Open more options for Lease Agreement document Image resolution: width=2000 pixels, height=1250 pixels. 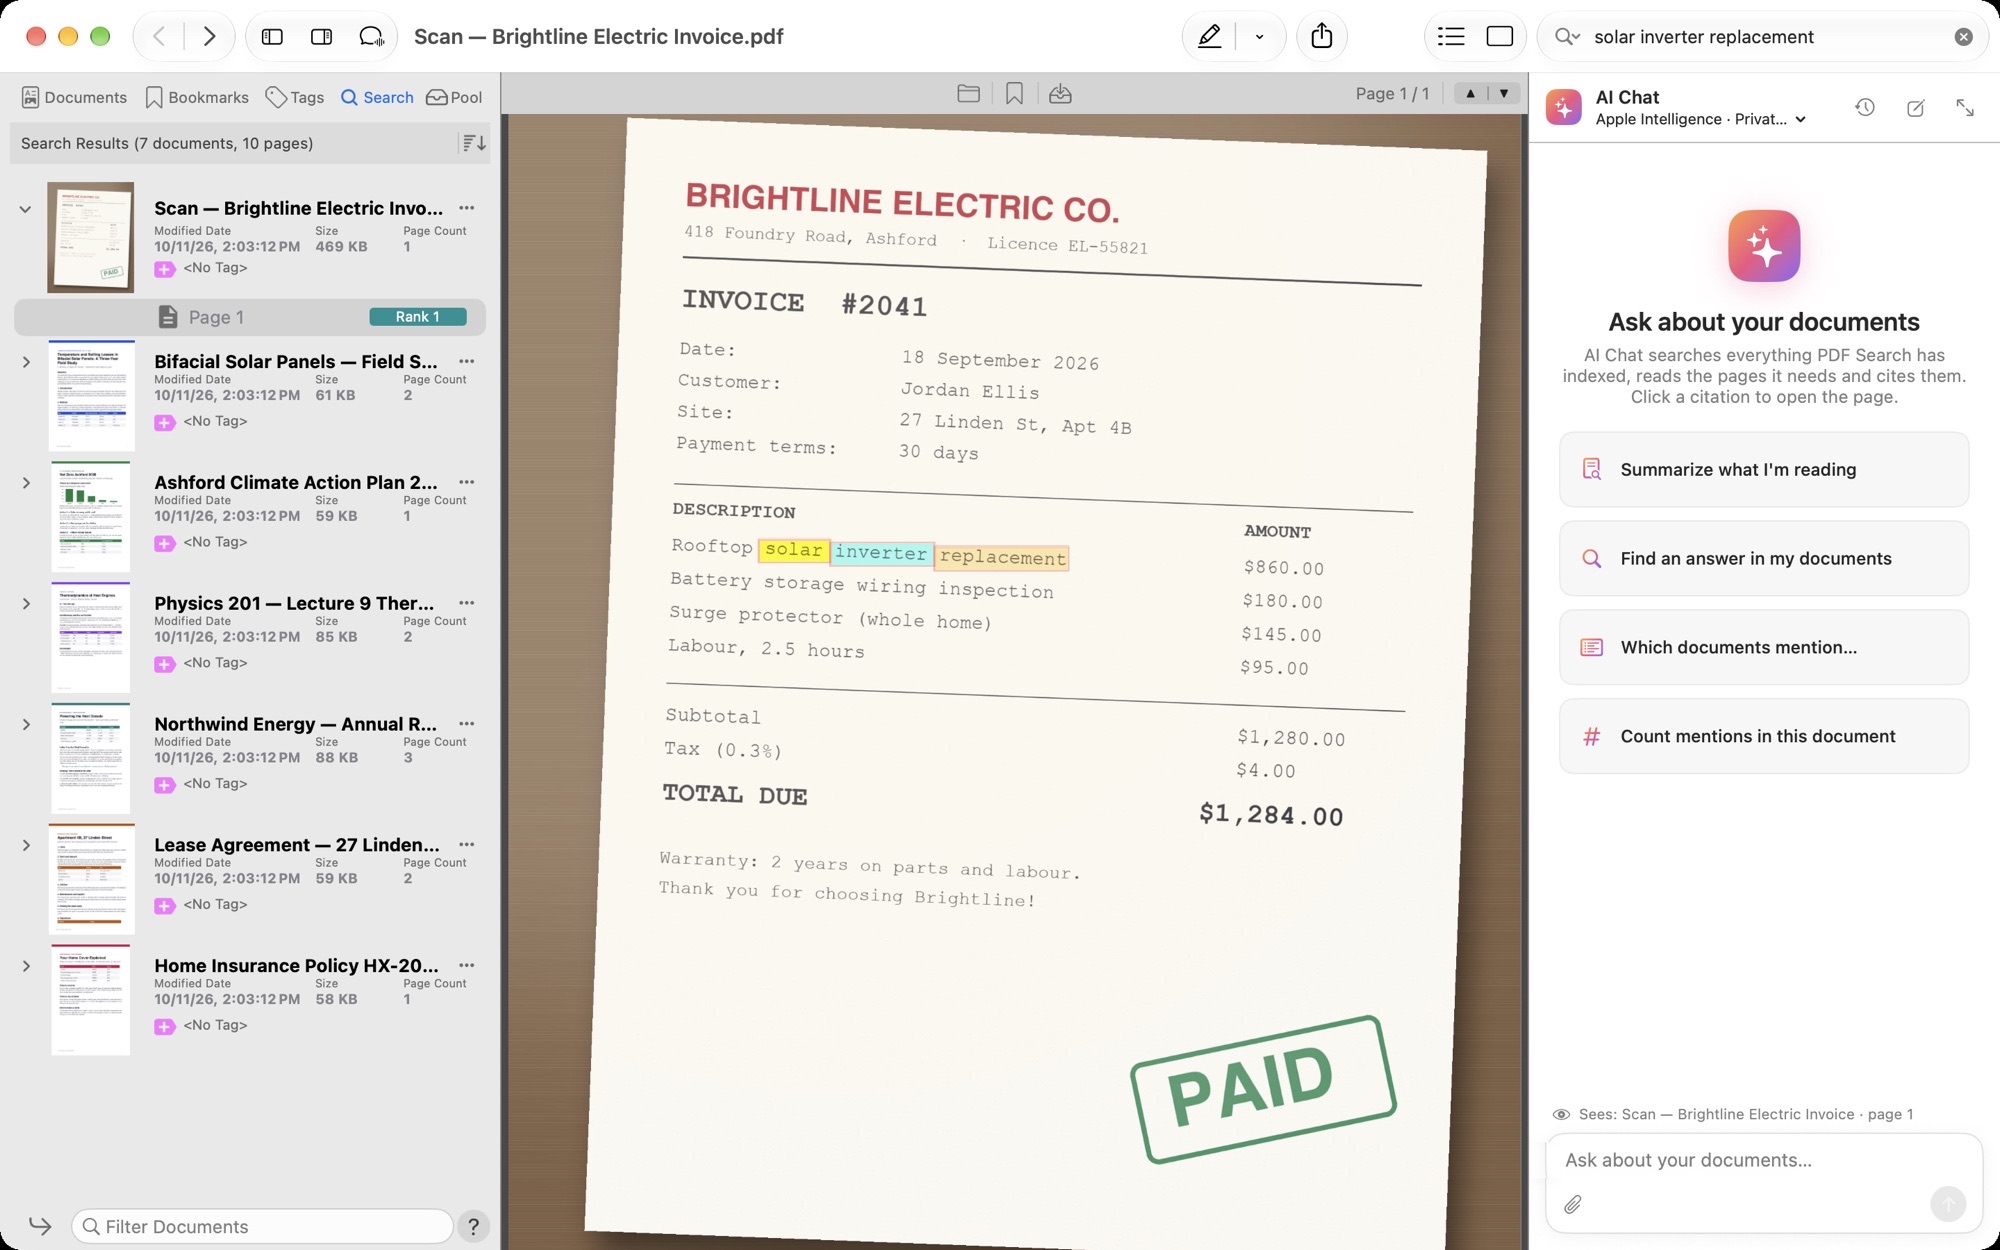click(466, 845)
